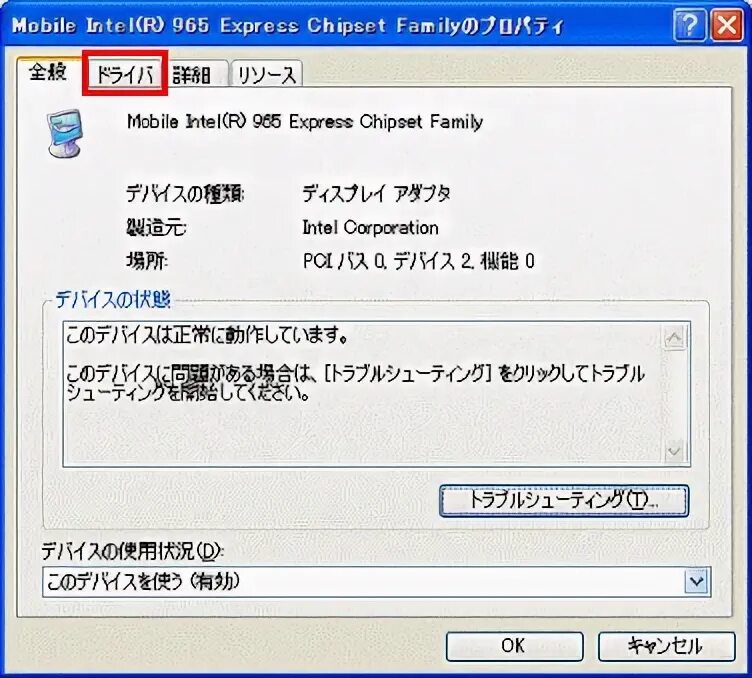Click the PCI バス 0, デバイス 2, 機能 0 text
This screenshot has width=752, height=678.
pyautogui.click(x=418, y=261)
